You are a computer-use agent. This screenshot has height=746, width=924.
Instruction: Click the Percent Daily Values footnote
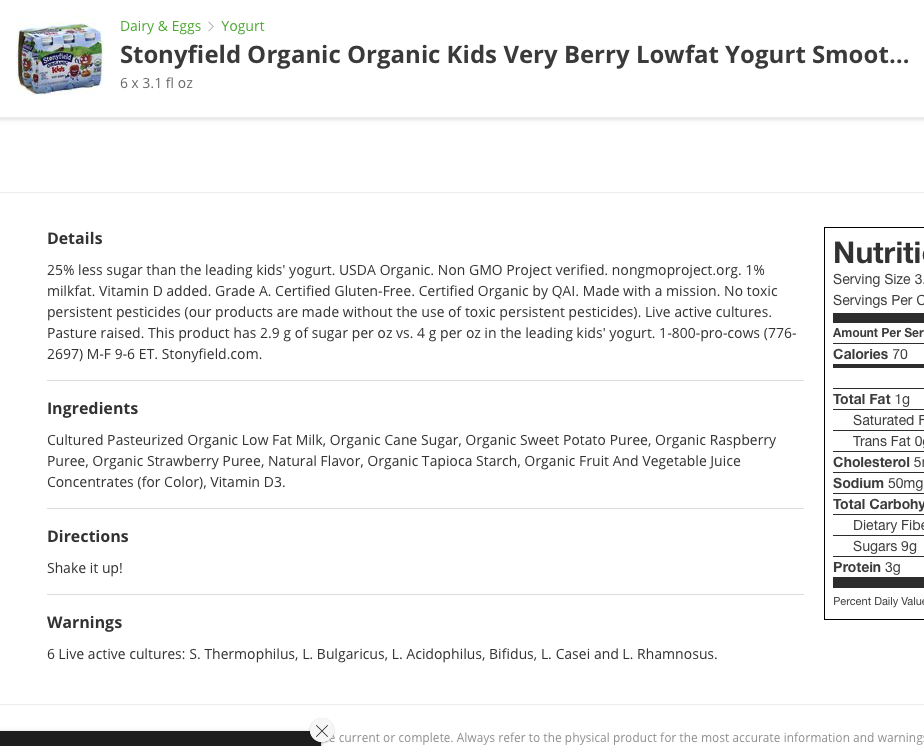(878, 602)
